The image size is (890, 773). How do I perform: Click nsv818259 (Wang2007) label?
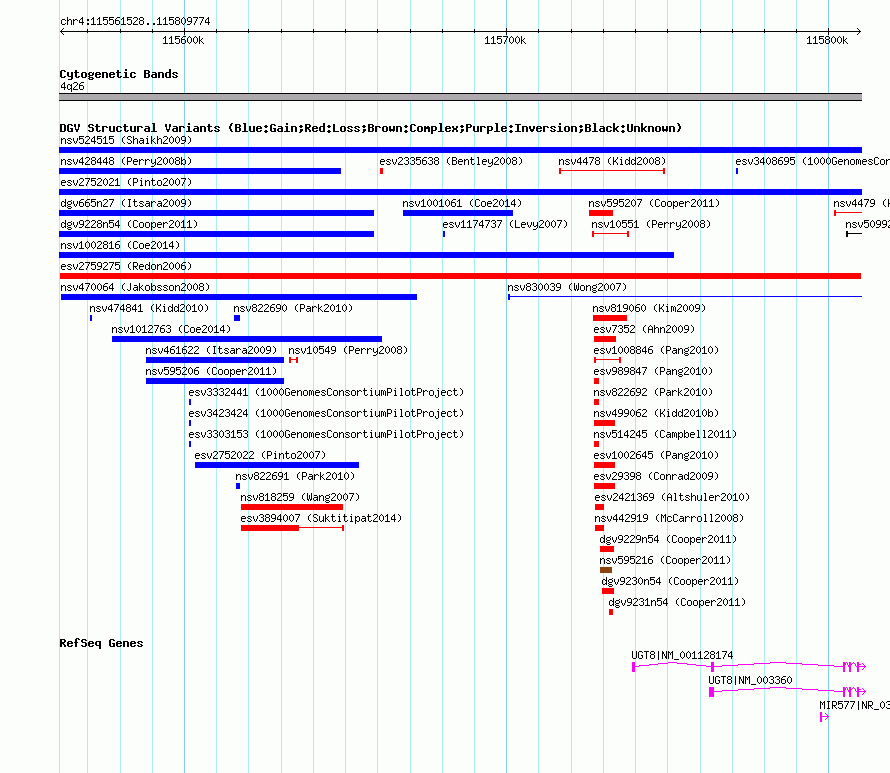(300, 497)
